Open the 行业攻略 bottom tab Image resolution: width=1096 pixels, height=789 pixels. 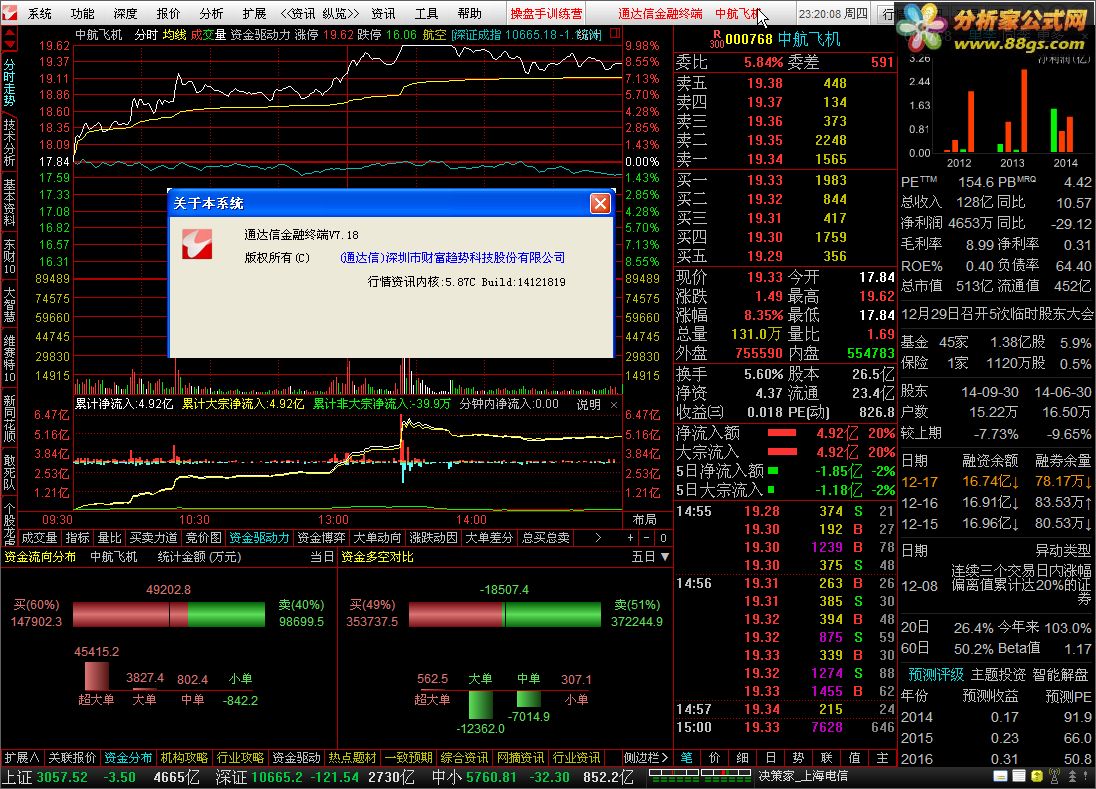pyautogui.click(x=240, y=758)
